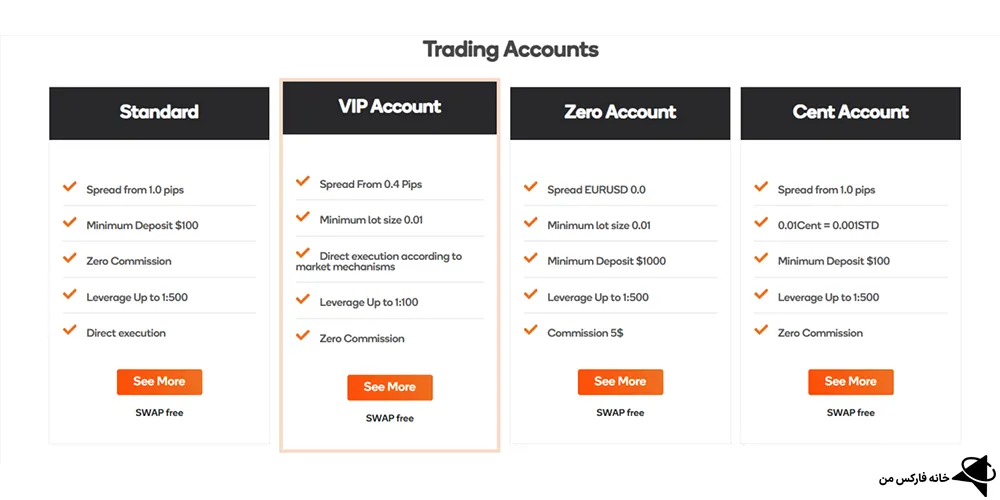
Task: Click See More for the Zero Account
Action: coord(620,381)
